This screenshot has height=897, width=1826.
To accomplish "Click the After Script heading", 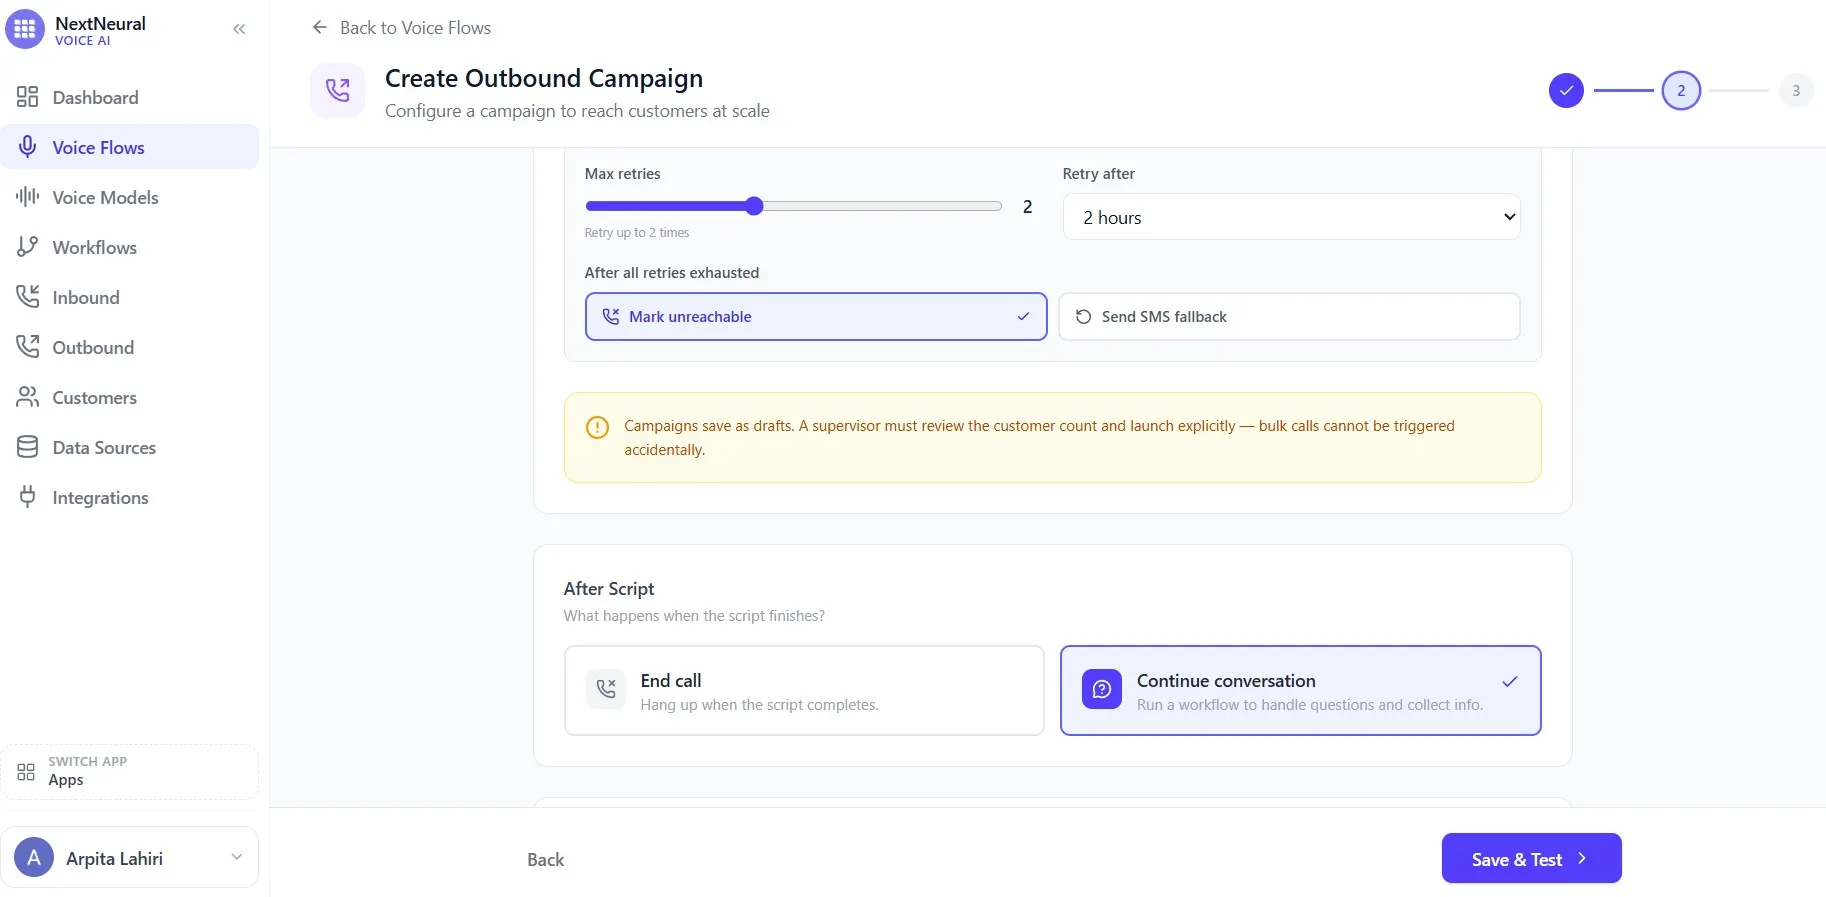I will 609,589.
